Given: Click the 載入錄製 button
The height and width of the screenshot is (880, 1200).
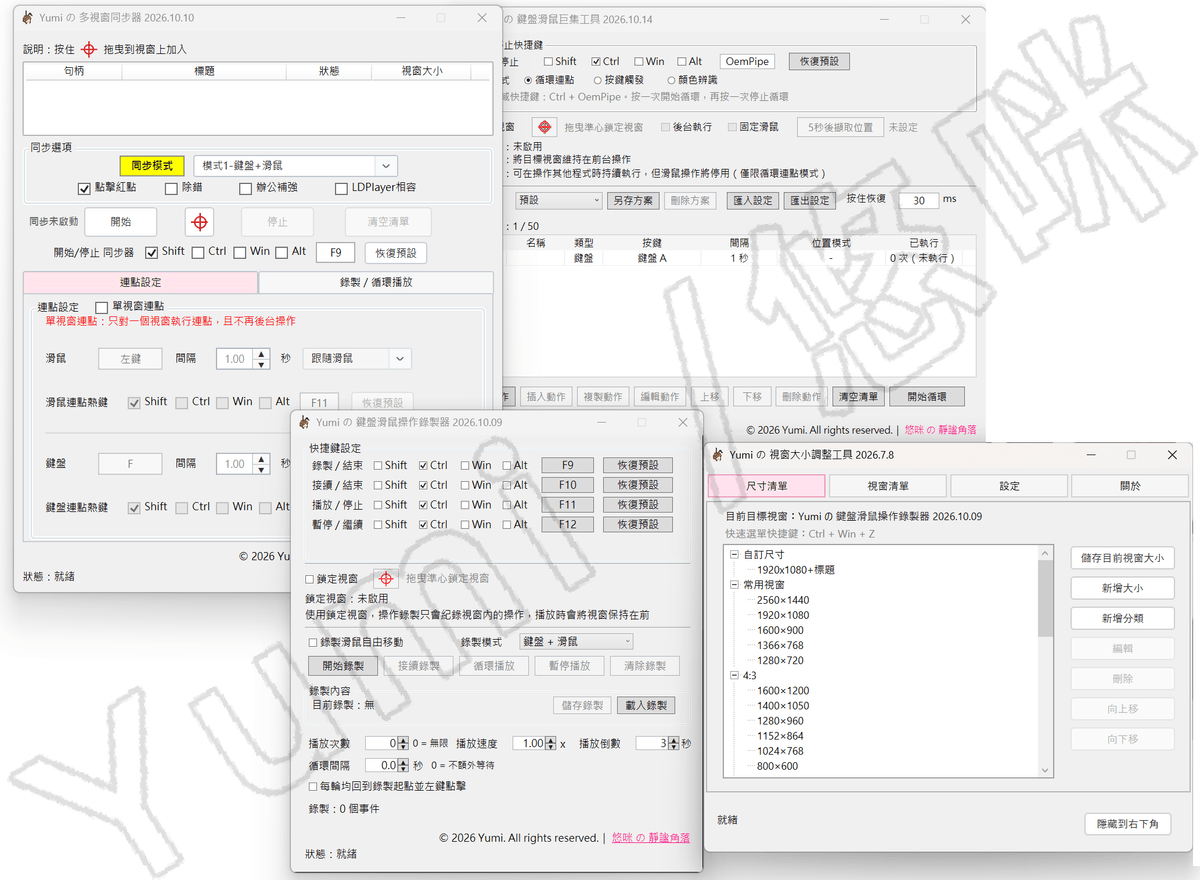Looking at the screenshot, I should 646,706.
